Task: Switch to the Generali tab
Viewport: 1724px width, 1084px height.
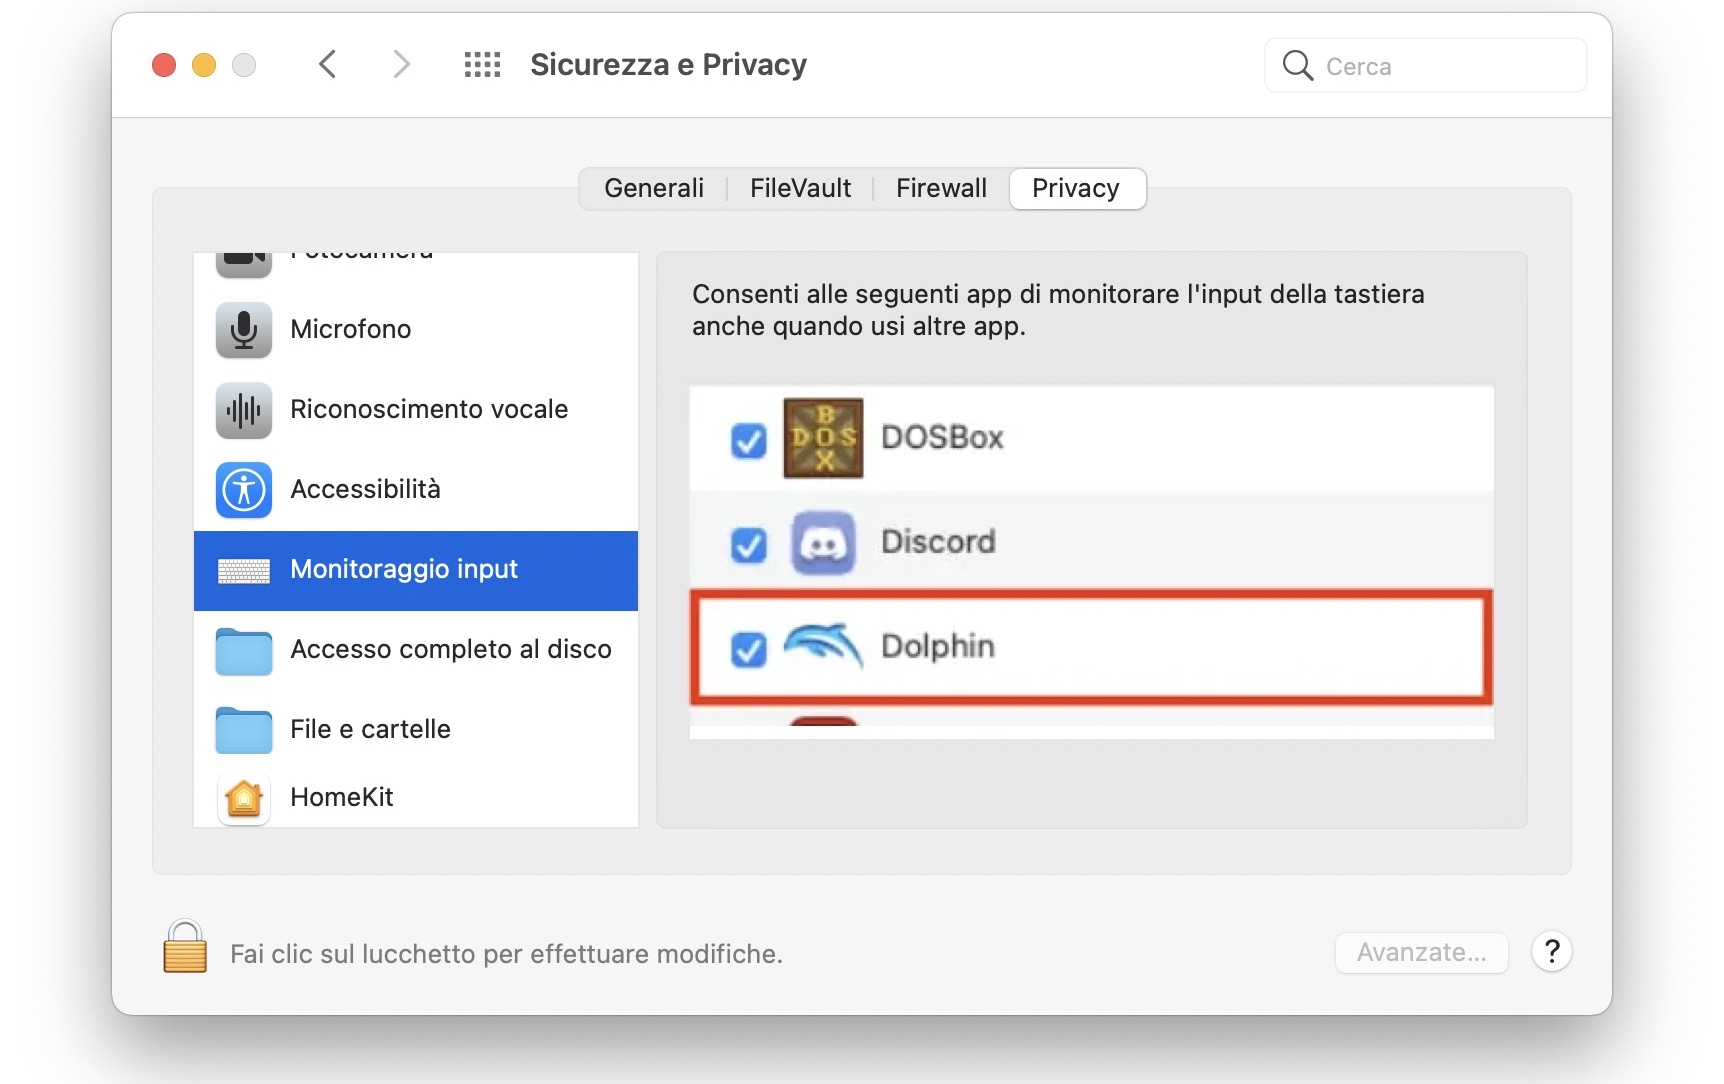Action: pos(654,188)
